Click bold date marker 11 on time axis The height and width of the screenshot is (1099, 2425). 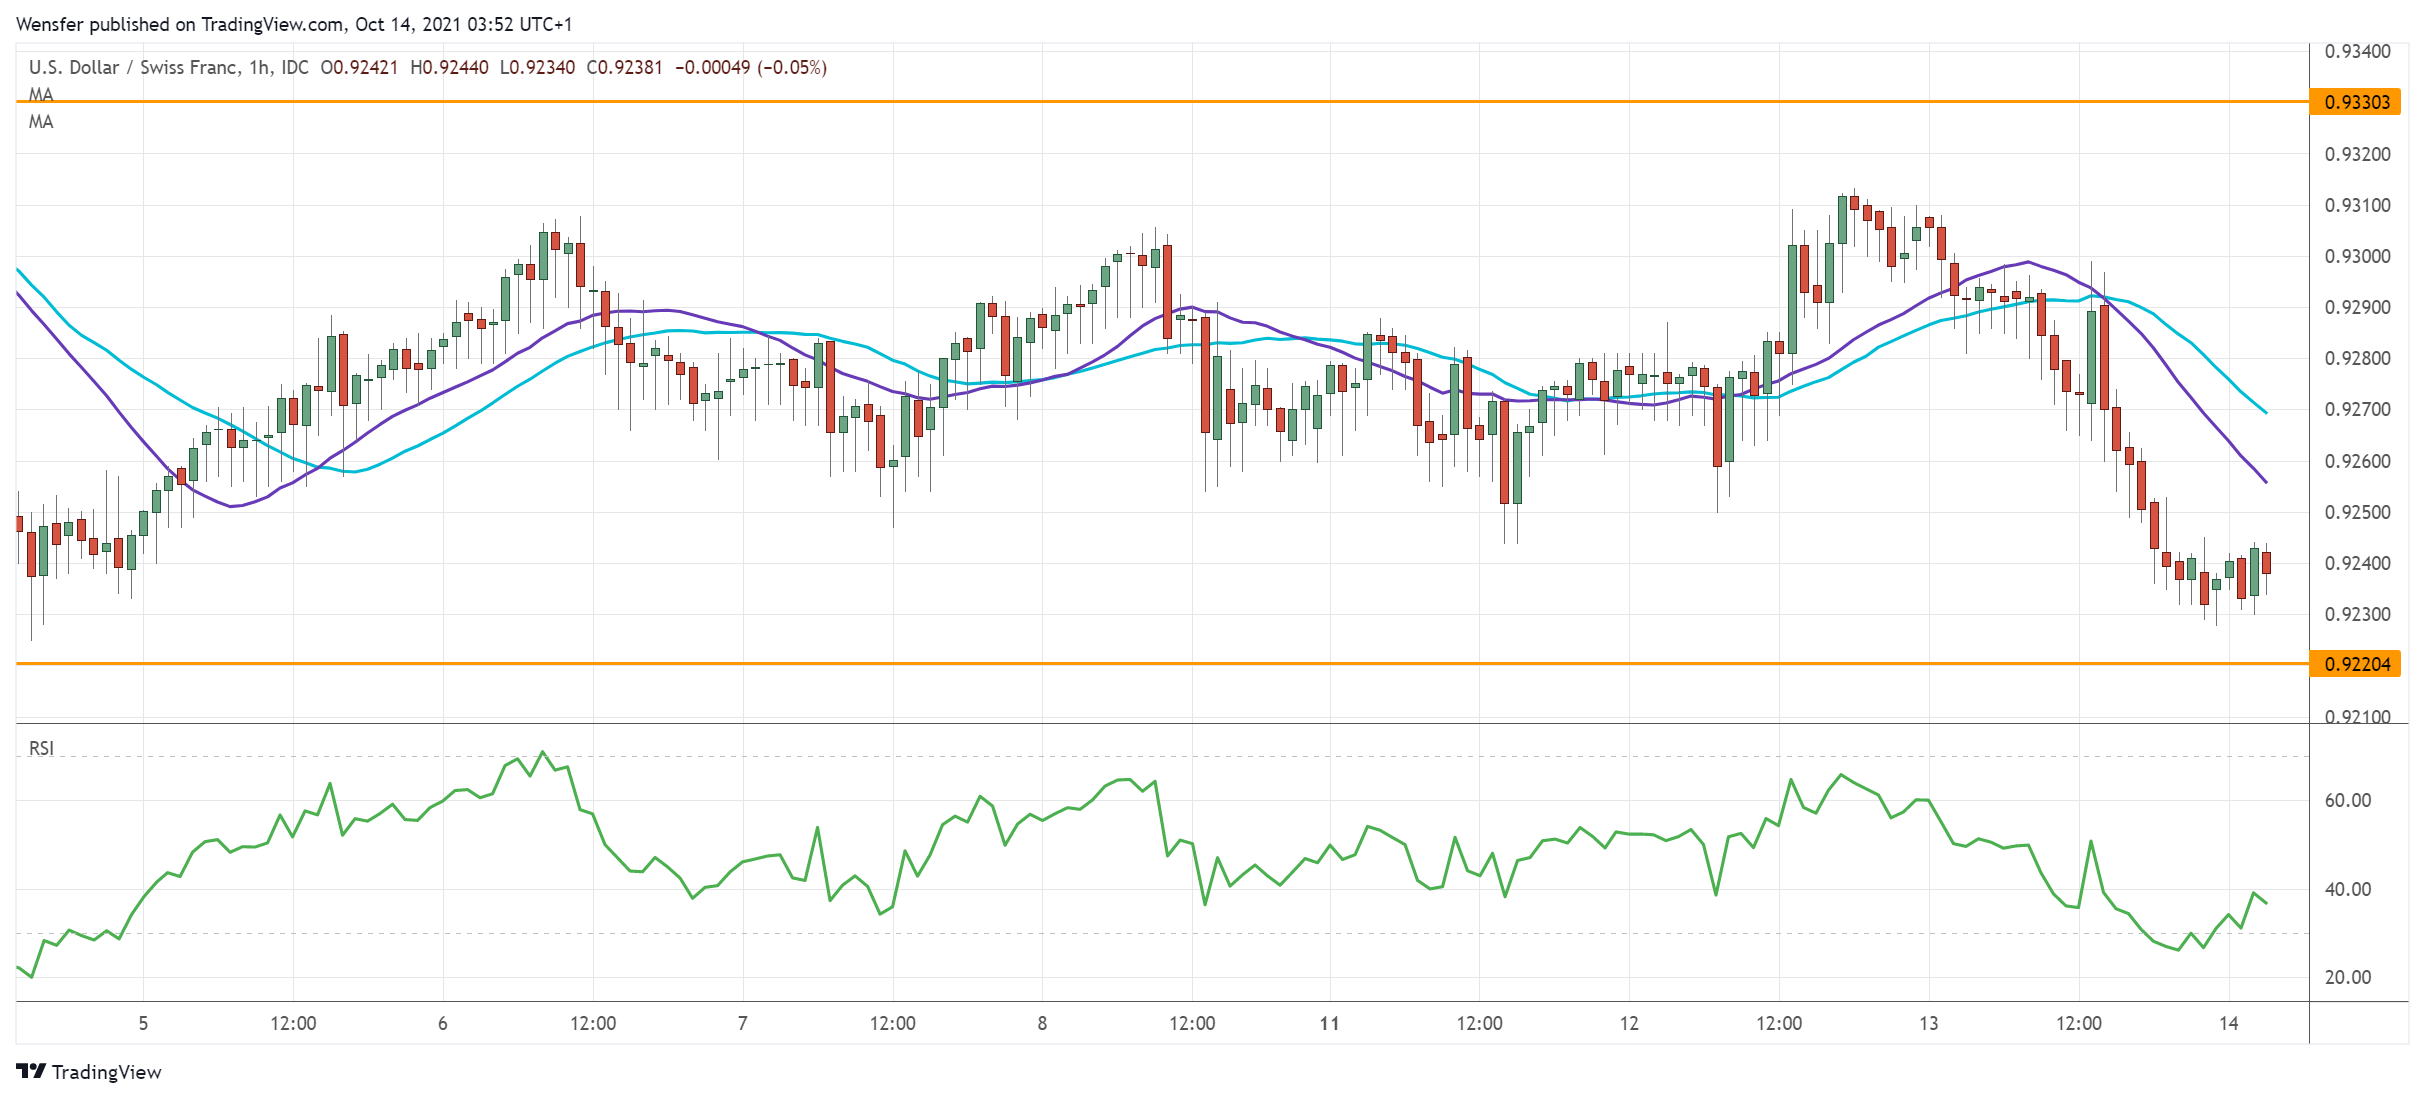1329,1023
